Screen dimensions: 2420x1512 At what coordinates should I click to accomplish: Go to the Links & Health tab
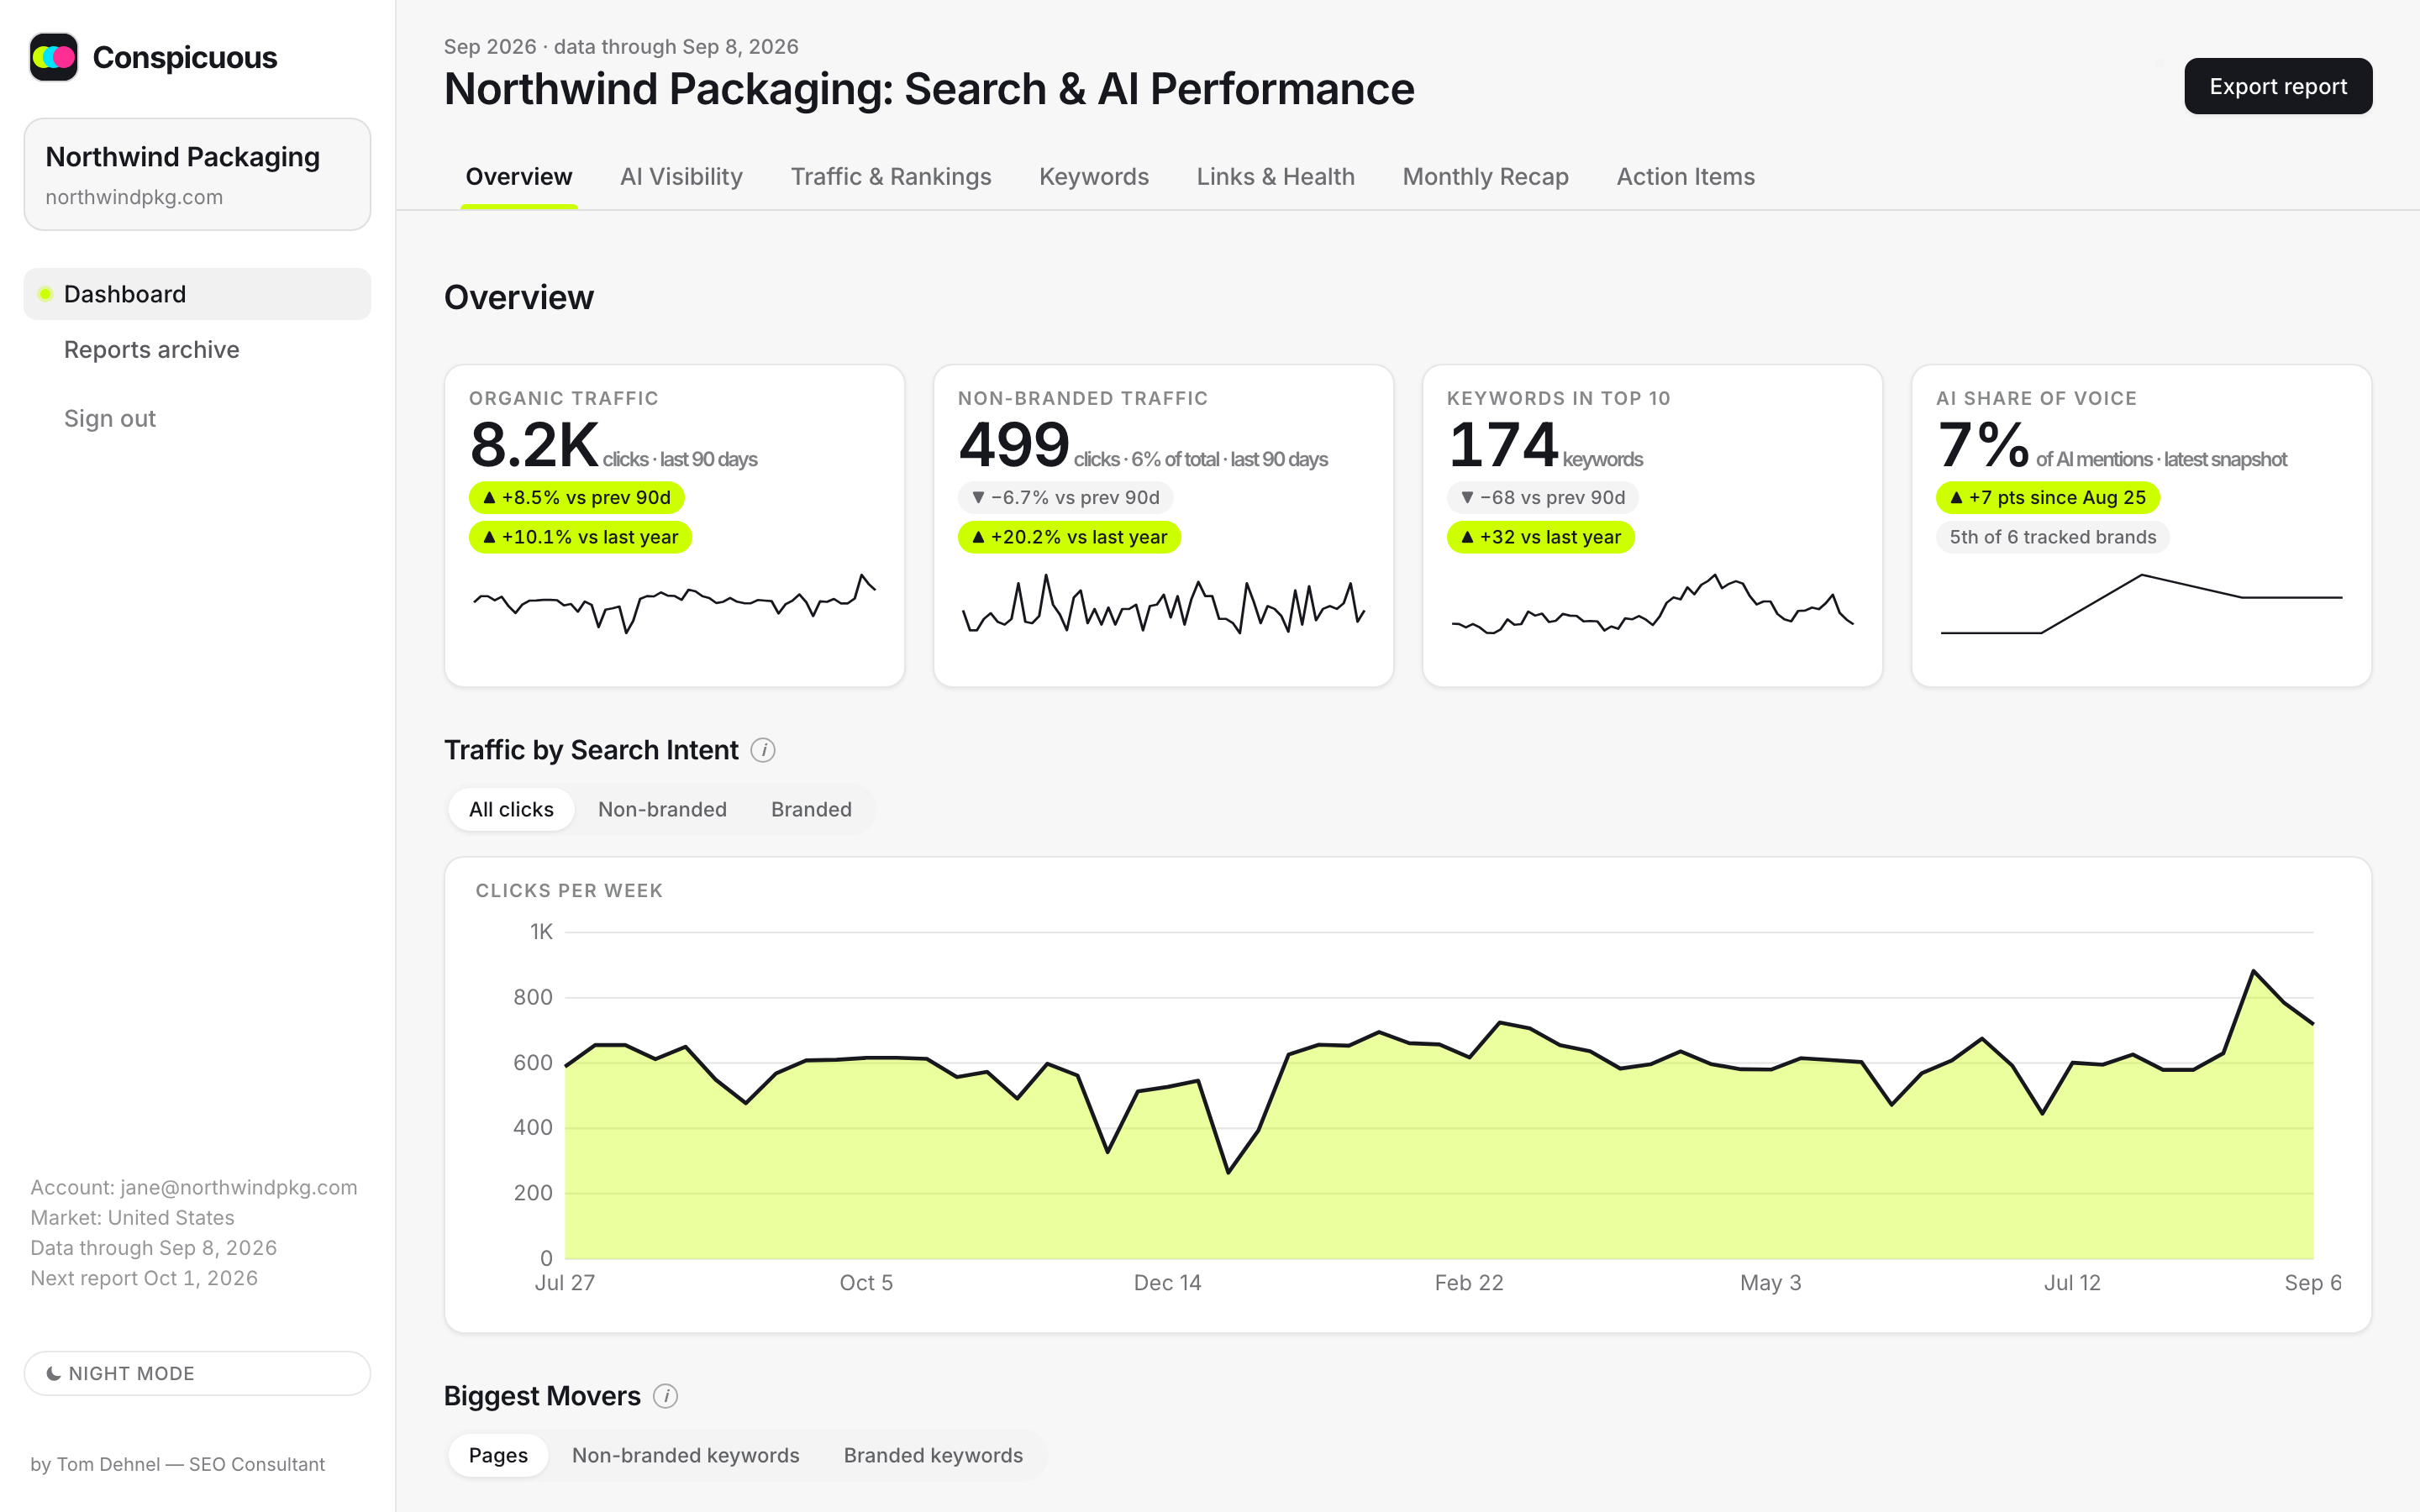(x=1276, y=177)
